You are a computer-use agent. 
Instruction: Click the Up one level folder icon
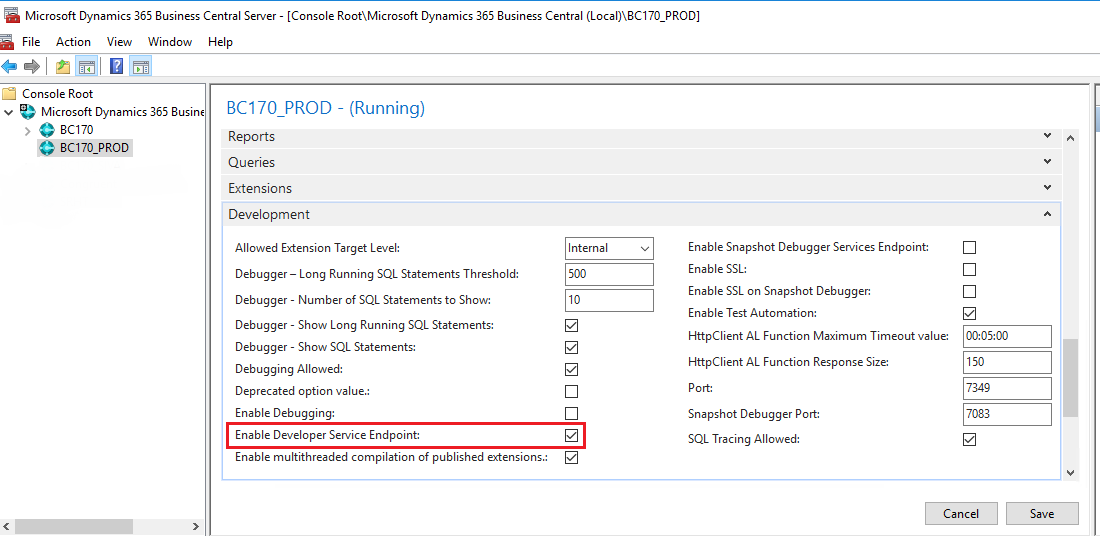63,67
